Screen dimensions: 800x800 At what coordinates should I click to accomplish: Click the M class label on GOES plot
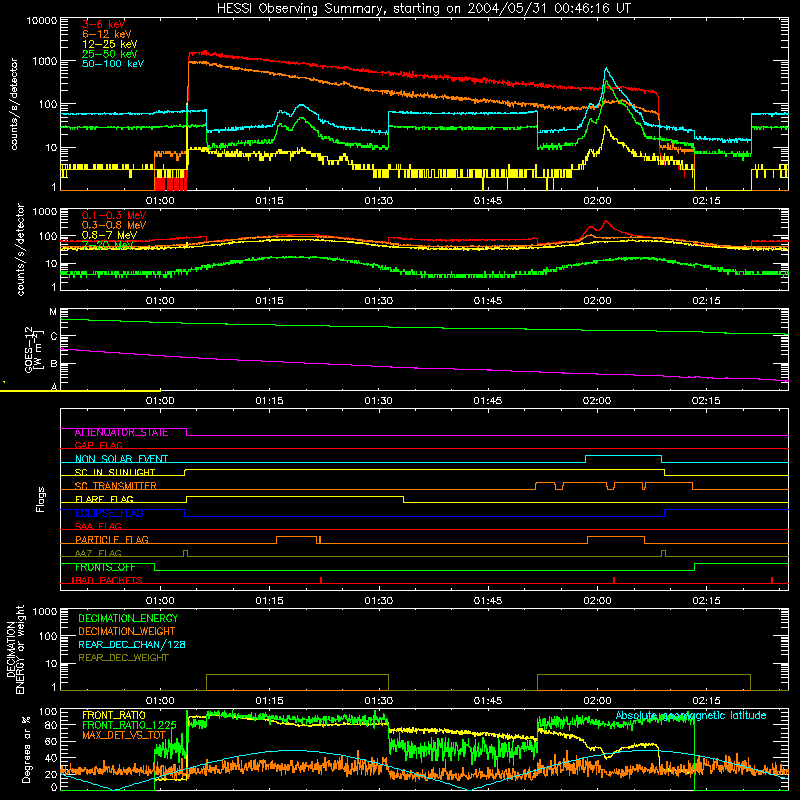point(53,312)
